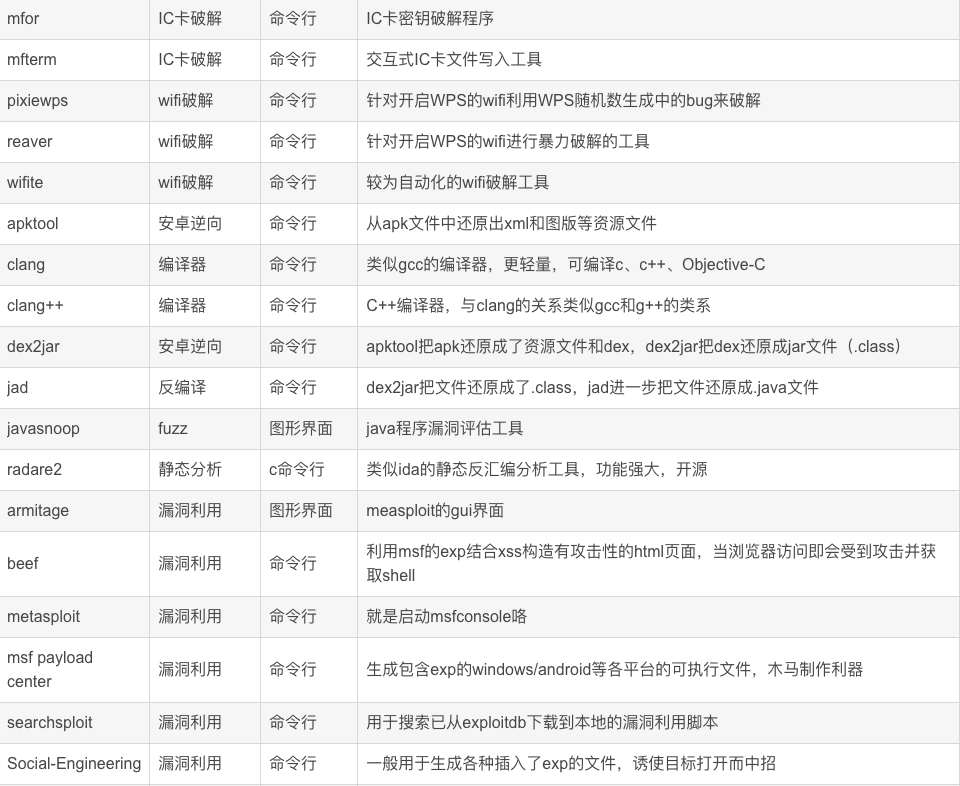Screen dimensions: 960x786
Task: Click 'wifi破解' in the wifite row
Action: point(186,182)
